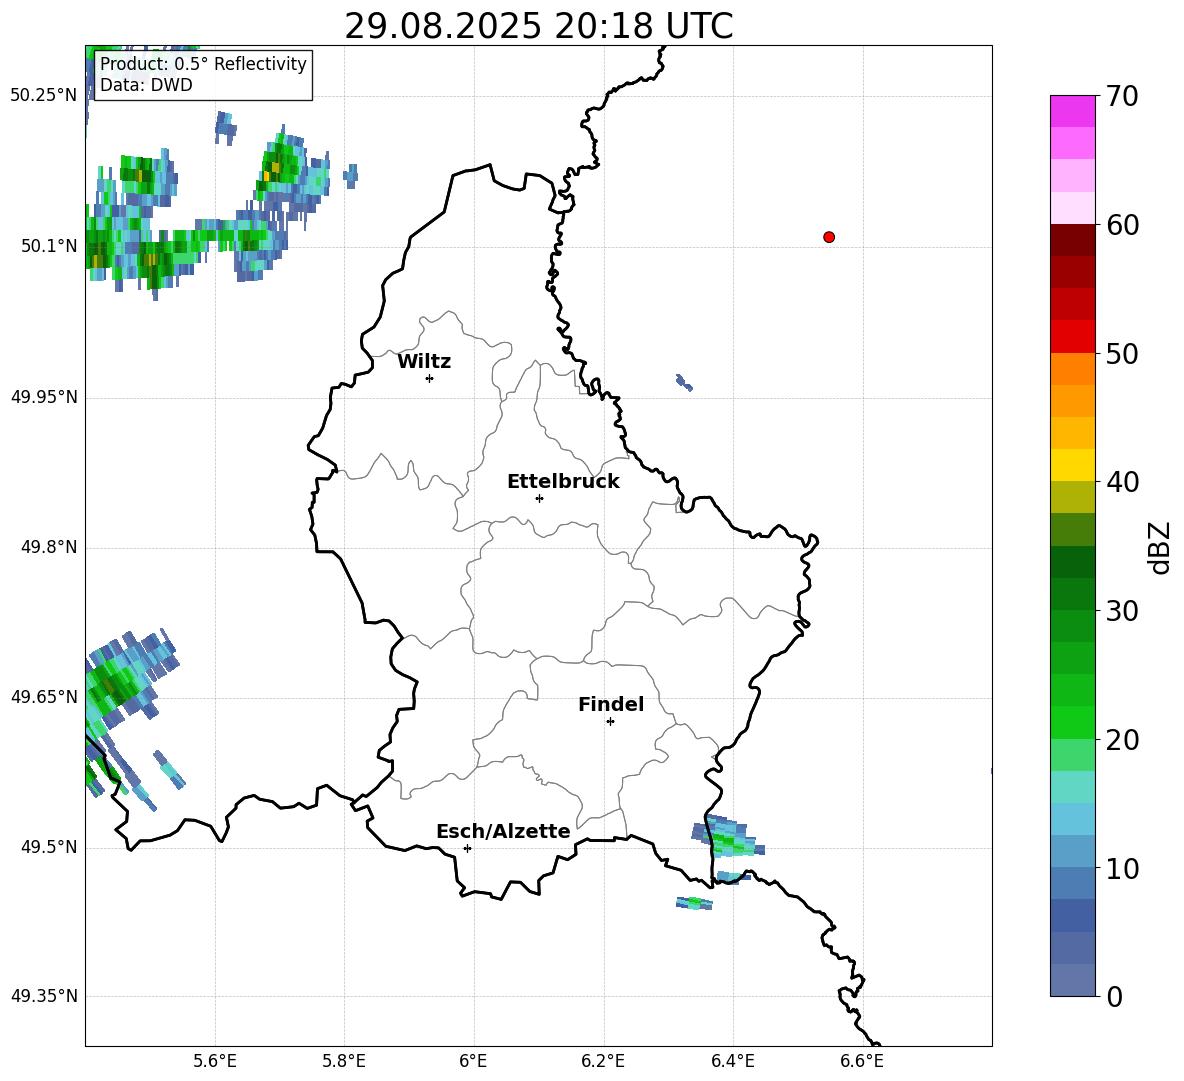
Task: Click the 0 colorbar tick label
Action: [1114, 996]
